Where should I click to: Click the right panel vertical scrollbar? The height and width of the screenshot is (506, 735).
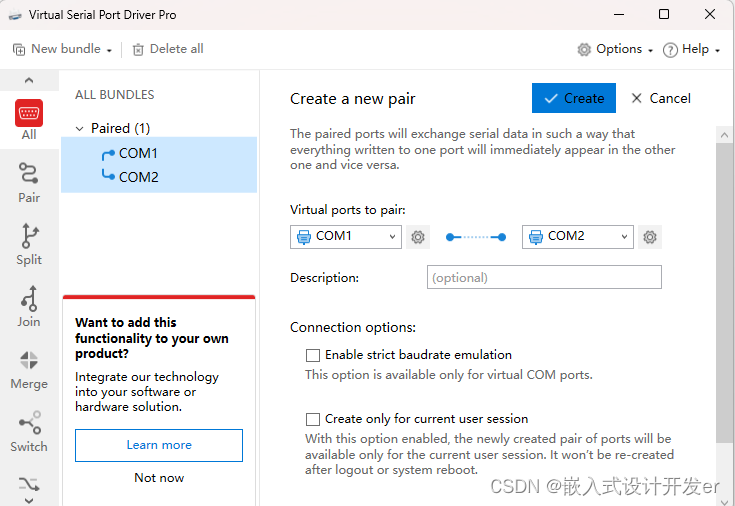724,293
